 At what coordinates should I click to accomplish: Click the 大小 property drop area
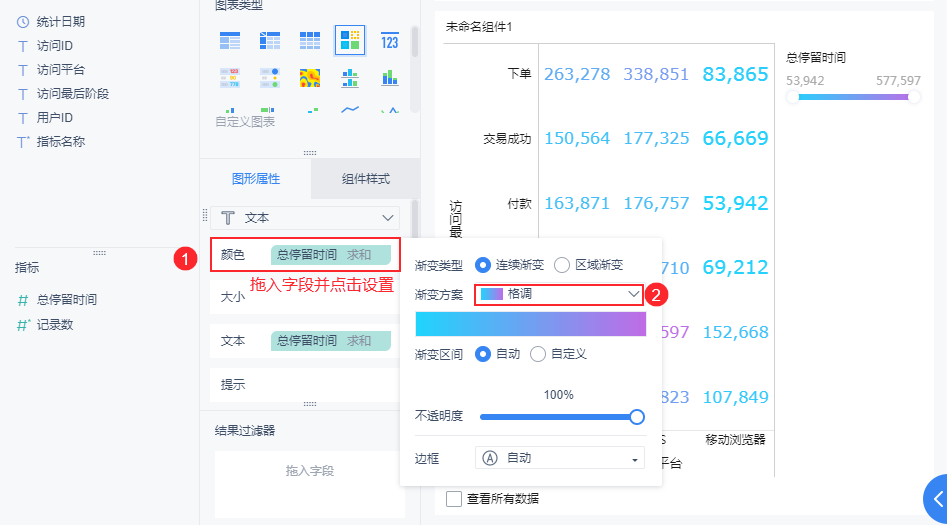pyautogui.click(x=304, y=297)
